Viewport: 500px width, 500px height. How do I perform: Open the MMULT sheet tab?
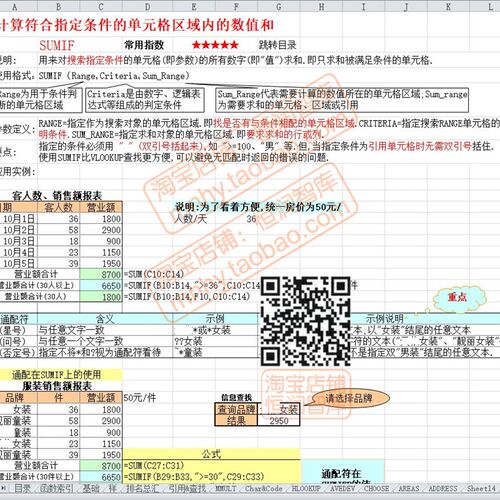(x=226, y=489)
